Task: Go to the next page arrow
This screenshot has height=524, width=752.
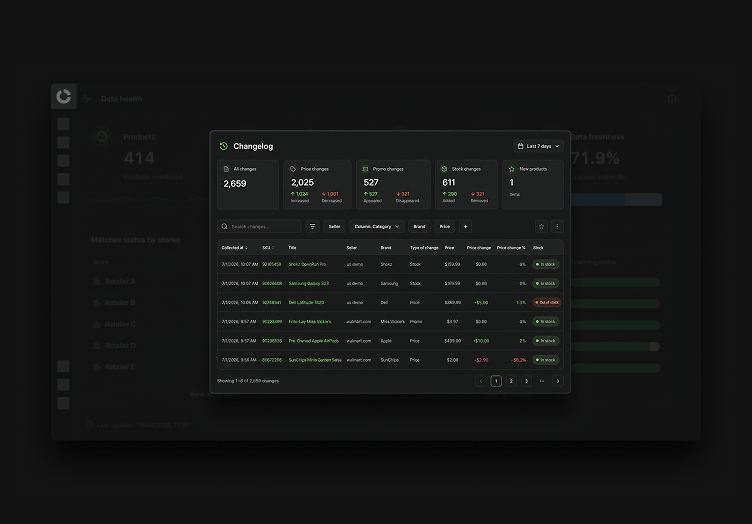Action: (557, 381)
